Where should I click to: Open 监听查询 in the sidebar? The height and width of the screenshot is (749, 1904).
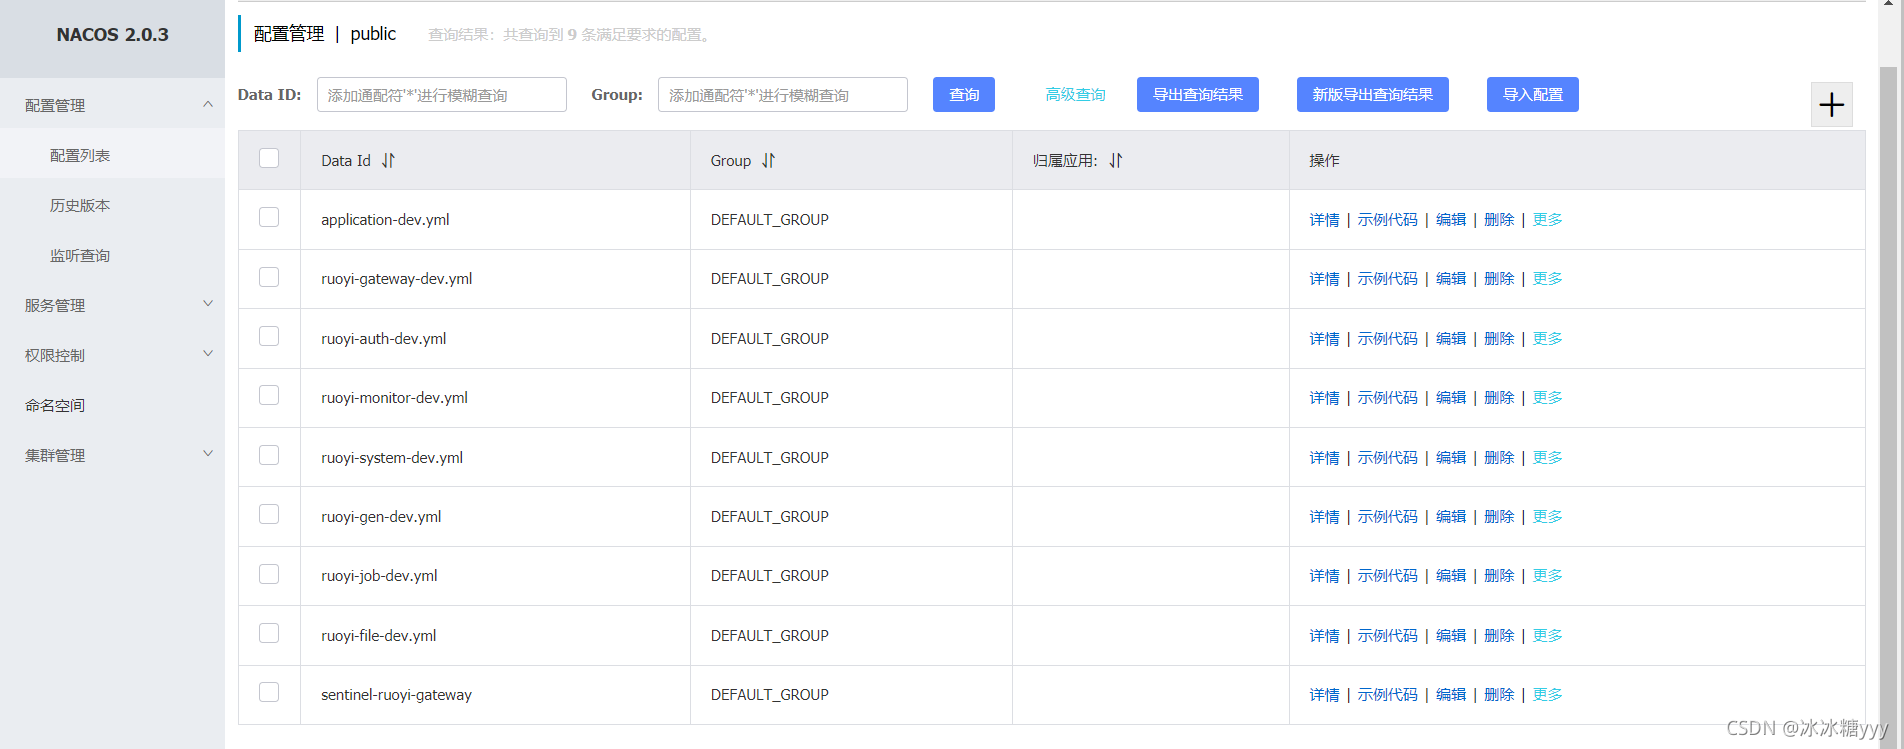pos(80,255)
